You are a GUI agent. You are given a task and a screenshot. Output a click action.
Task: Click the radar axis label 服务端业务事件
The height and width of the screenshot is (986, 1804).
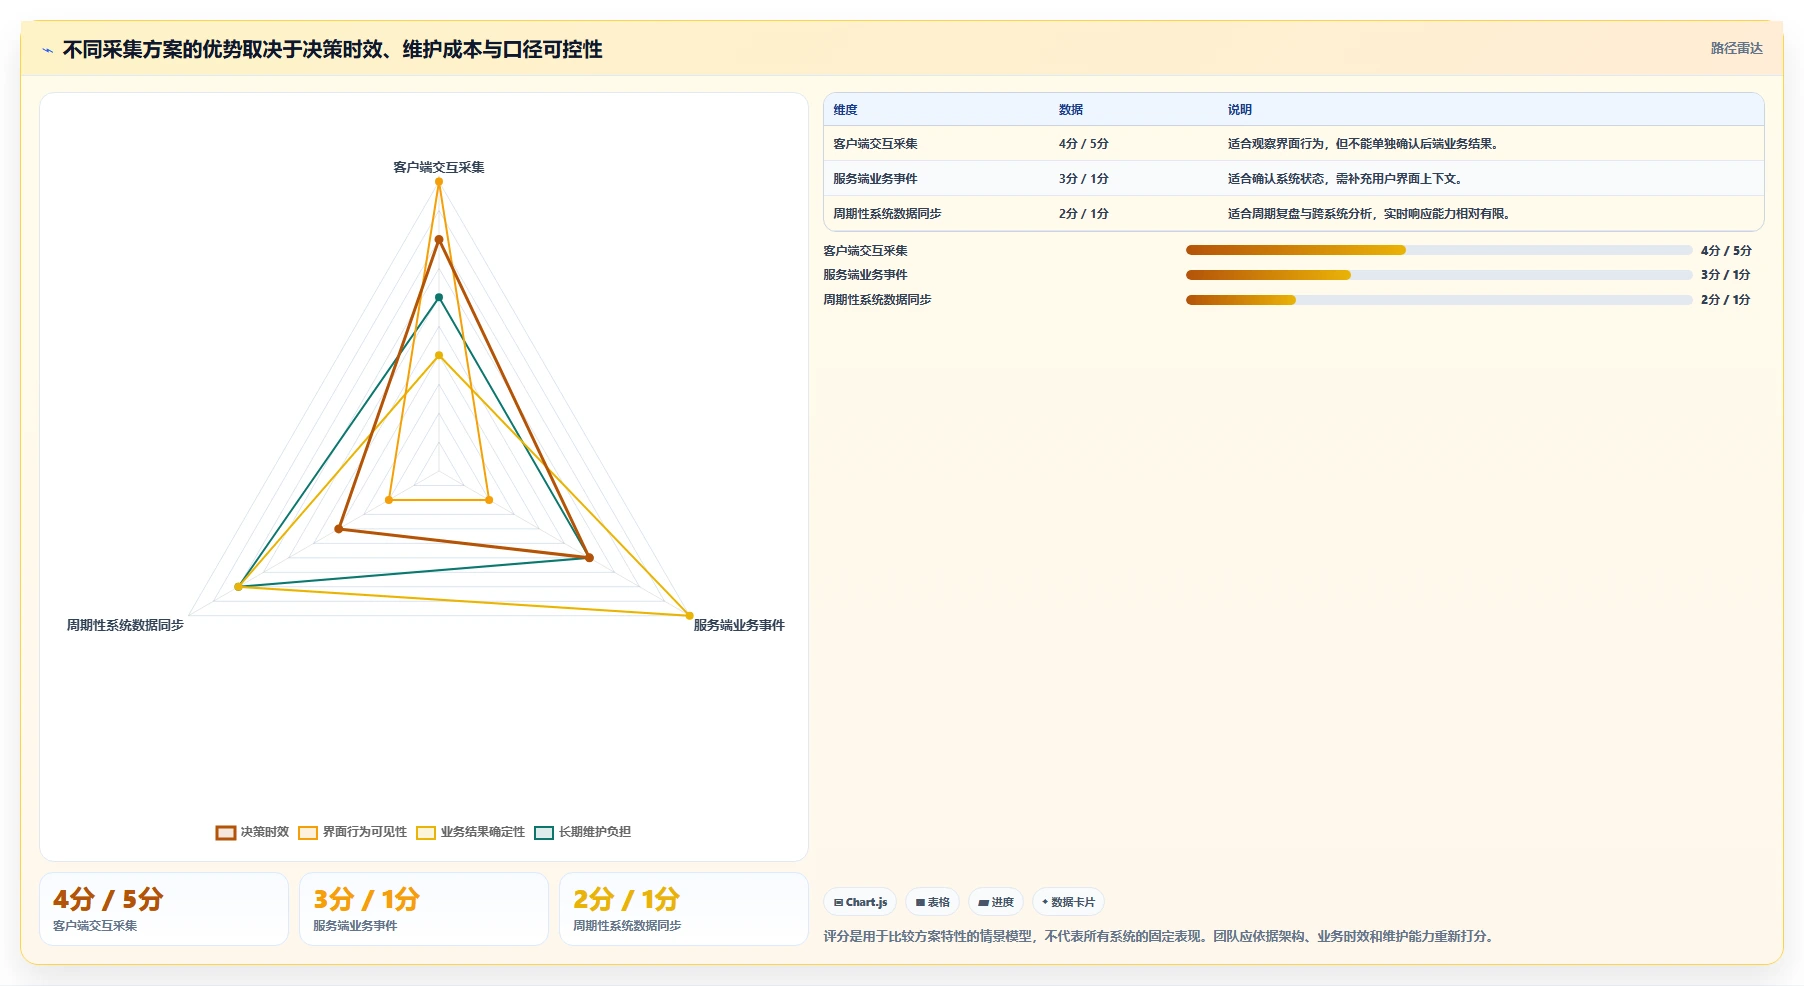pyautogui.click(x=739, y=625)
